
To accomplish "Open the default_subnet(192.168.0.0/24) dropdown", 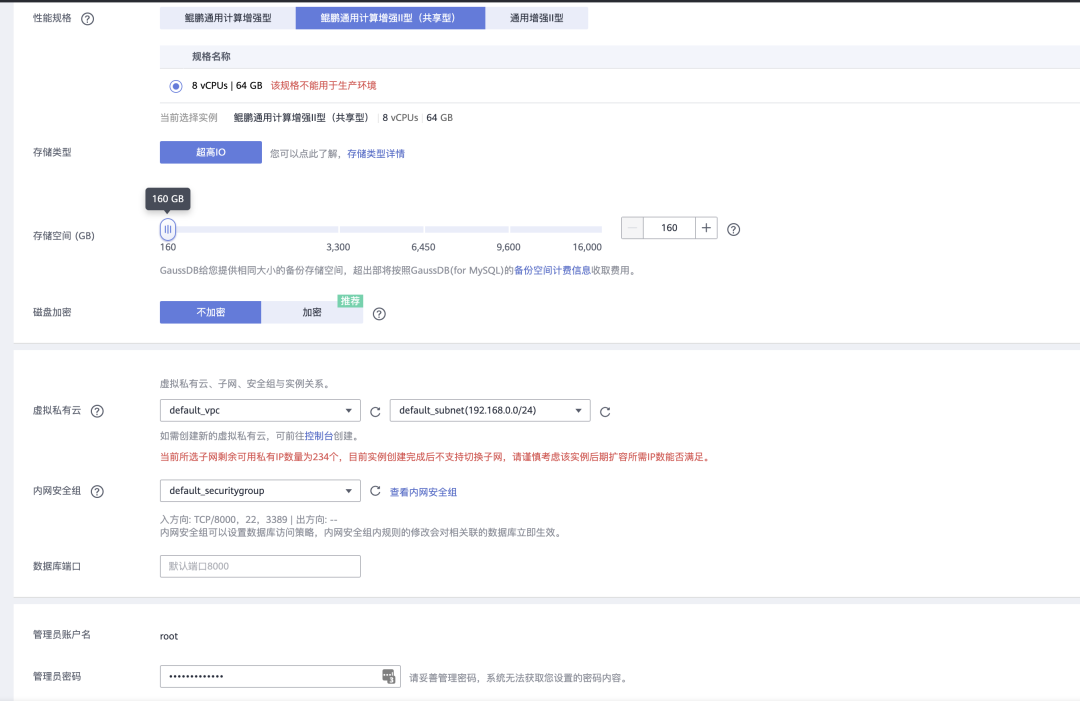I will coord(490,410).
